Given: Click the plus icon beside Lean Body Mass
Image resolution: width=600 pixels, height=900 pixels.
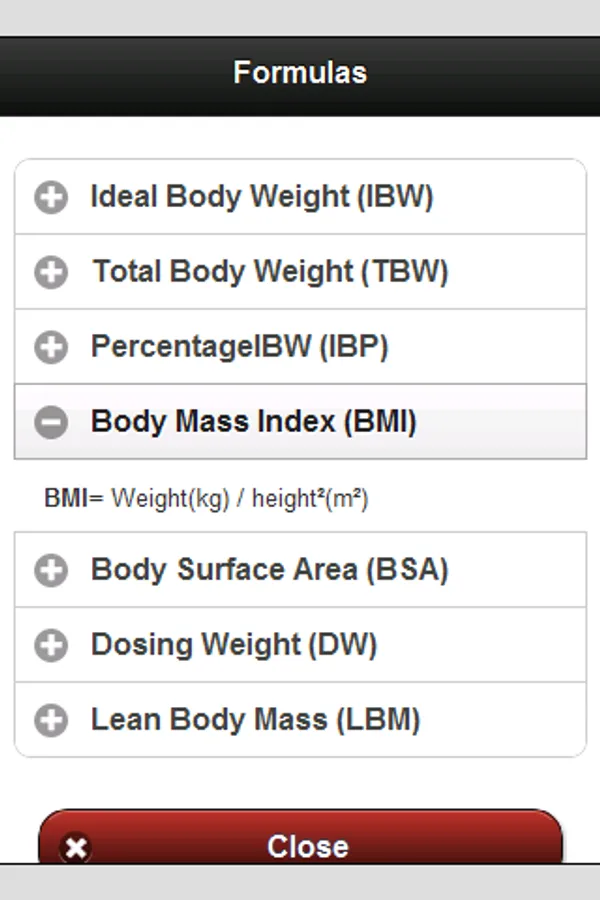Looking at the screenshot, I should 51,720.
